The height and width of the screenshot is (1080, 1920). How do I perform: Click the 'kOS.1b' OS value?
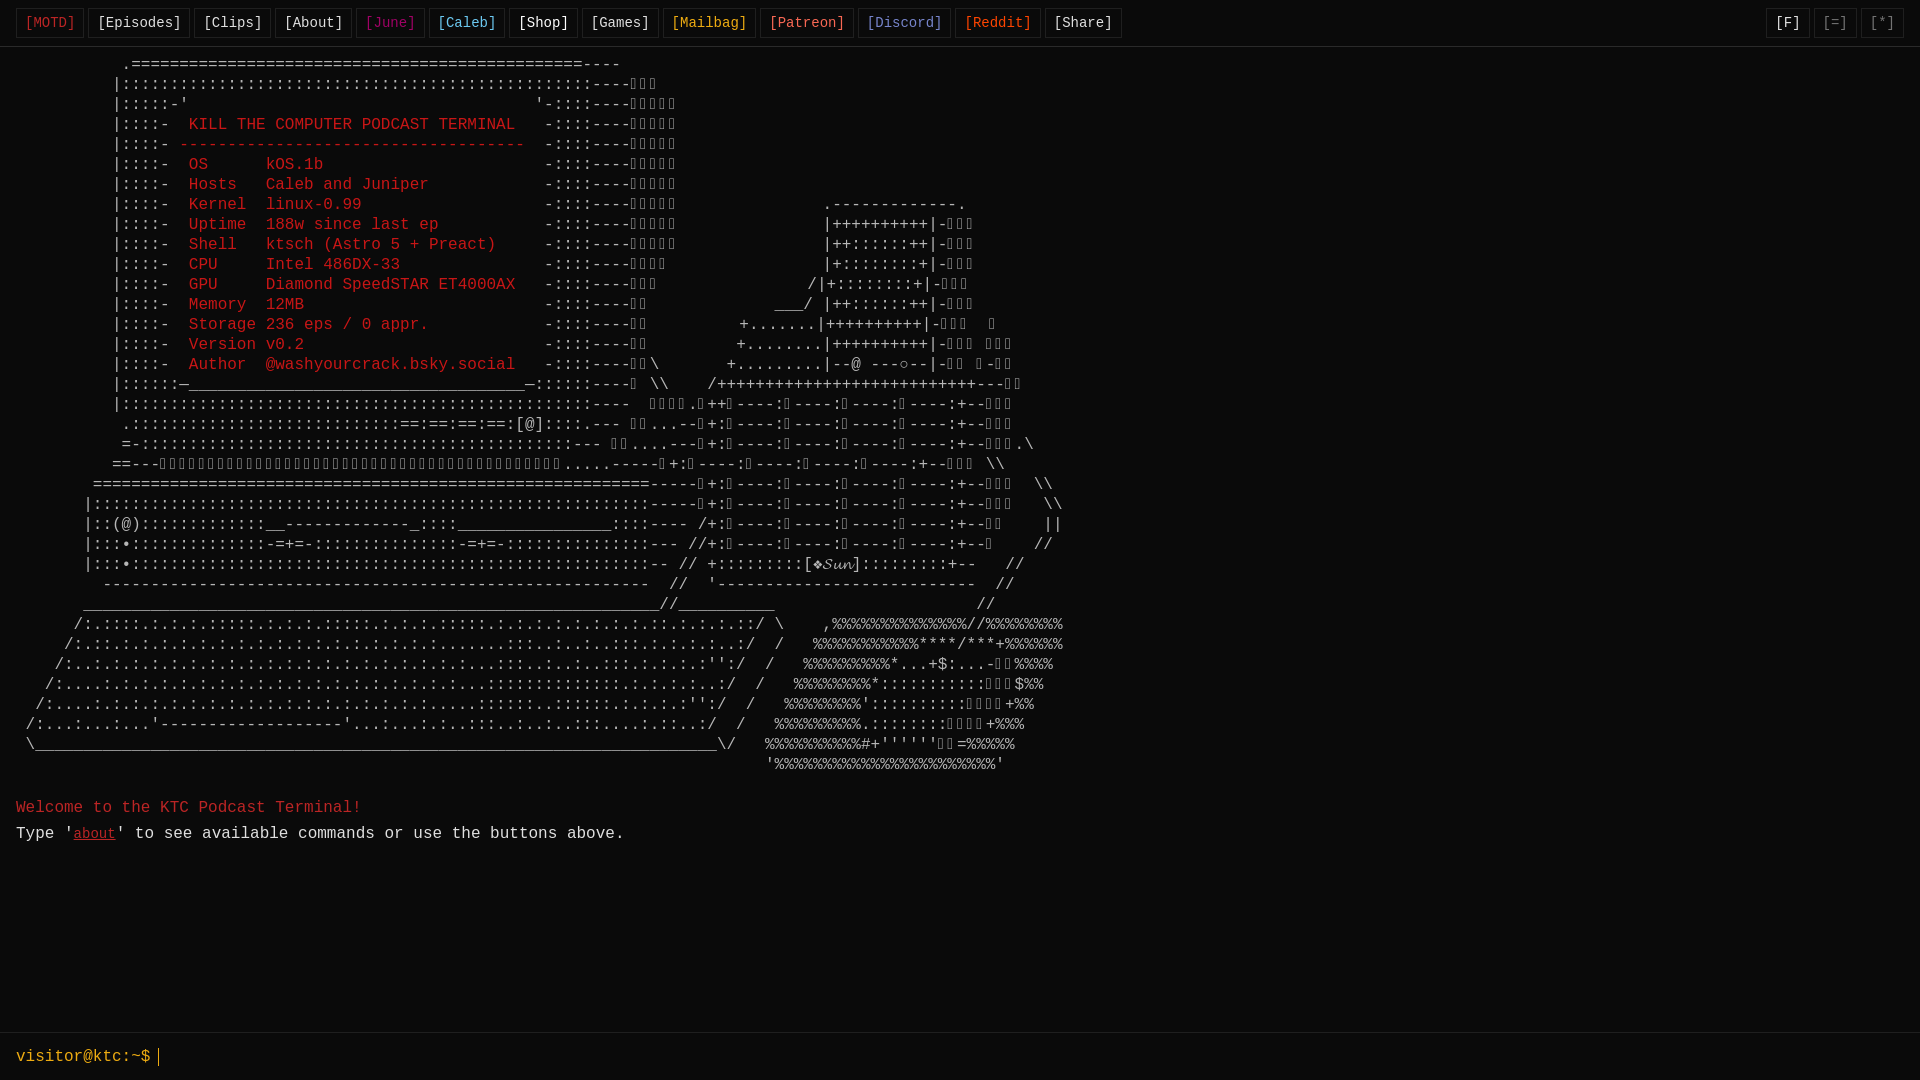(x=294, y=165)
